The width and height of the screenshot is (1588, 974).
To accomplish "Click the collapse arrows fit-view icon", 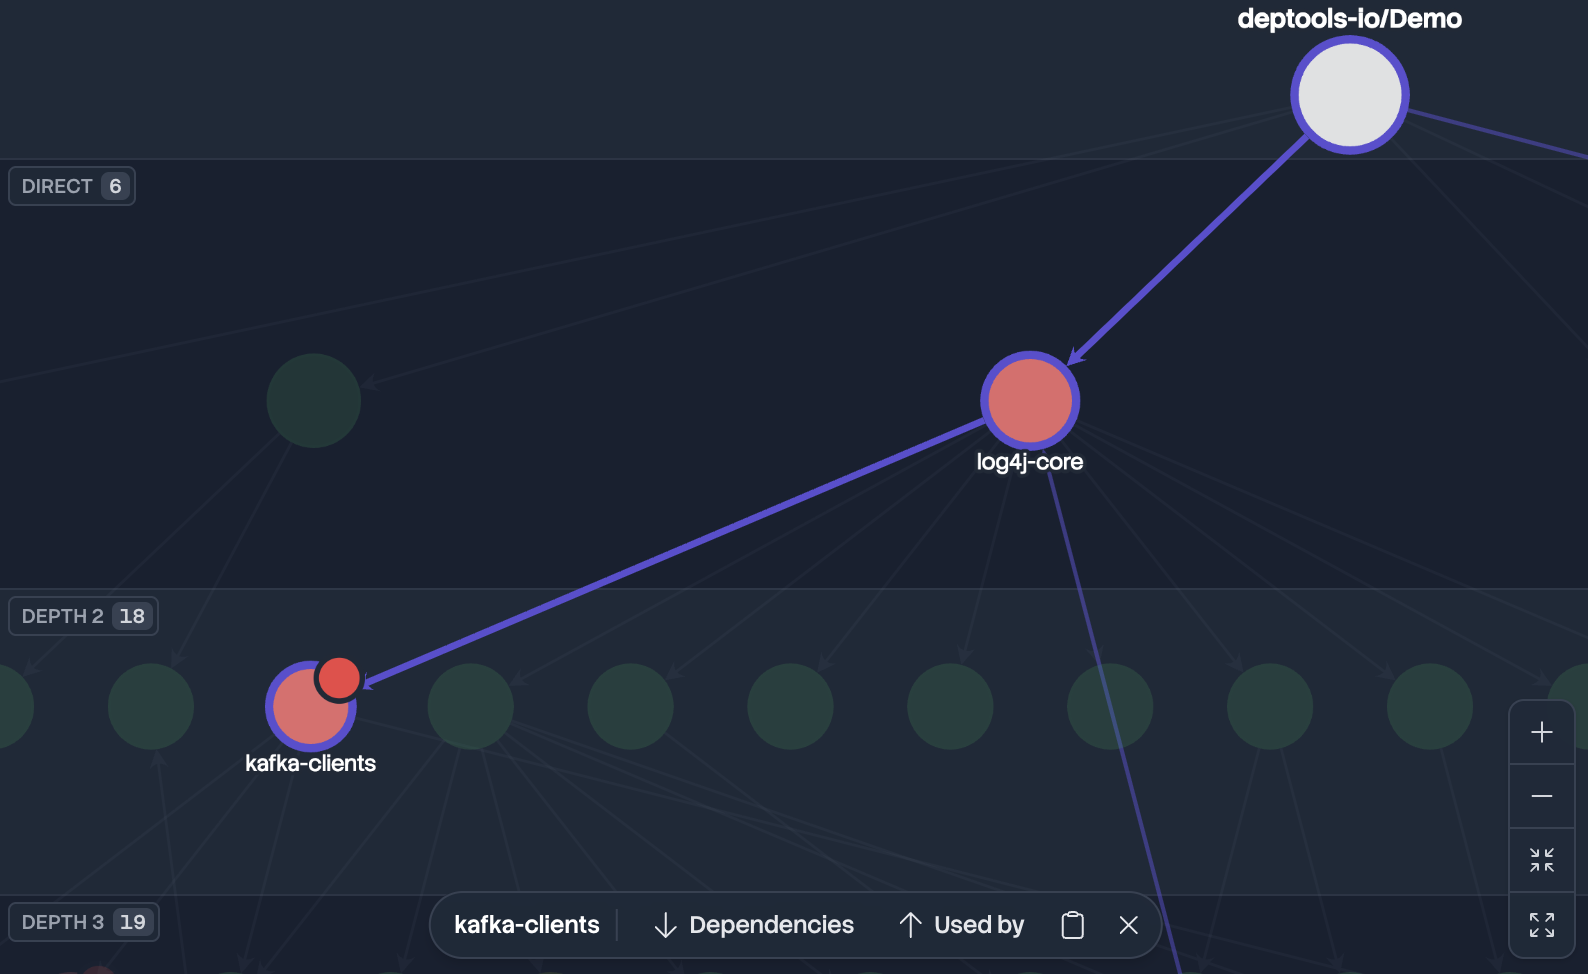I will tap(1541, 860).
